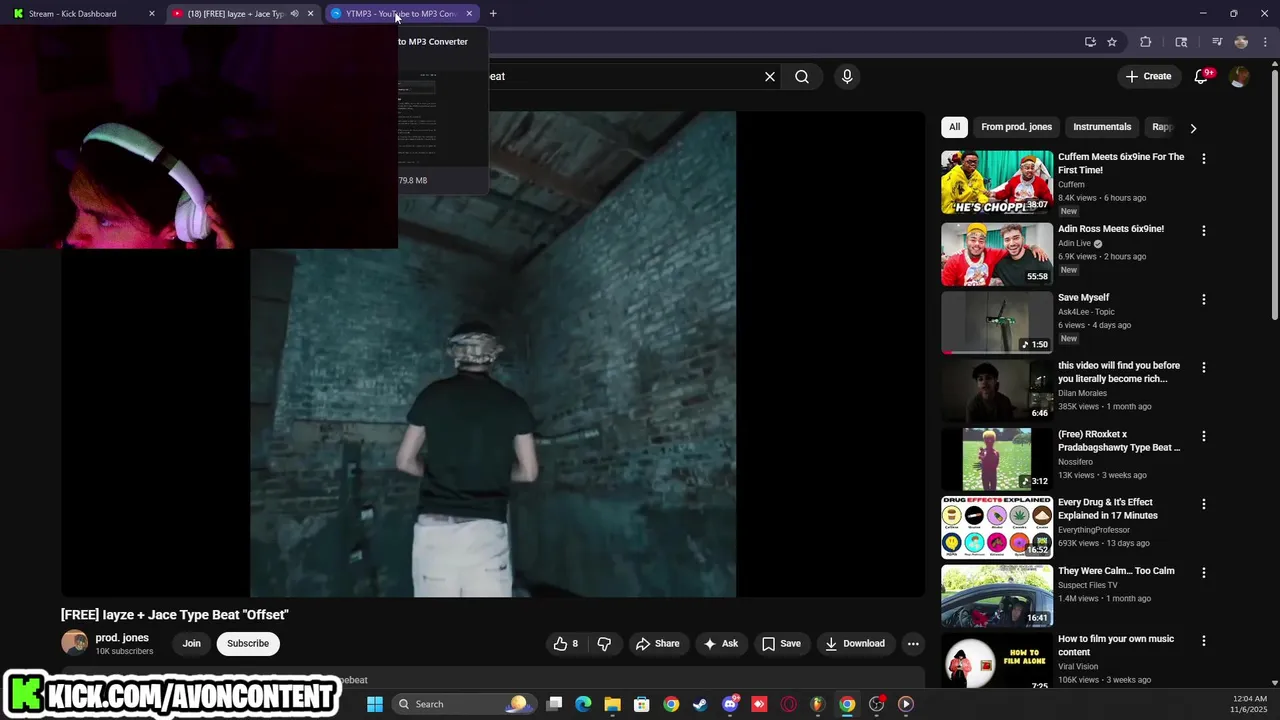Like the Offset beat video
The width and height of the screenshot is (1280, 720).
pos(566,644)
